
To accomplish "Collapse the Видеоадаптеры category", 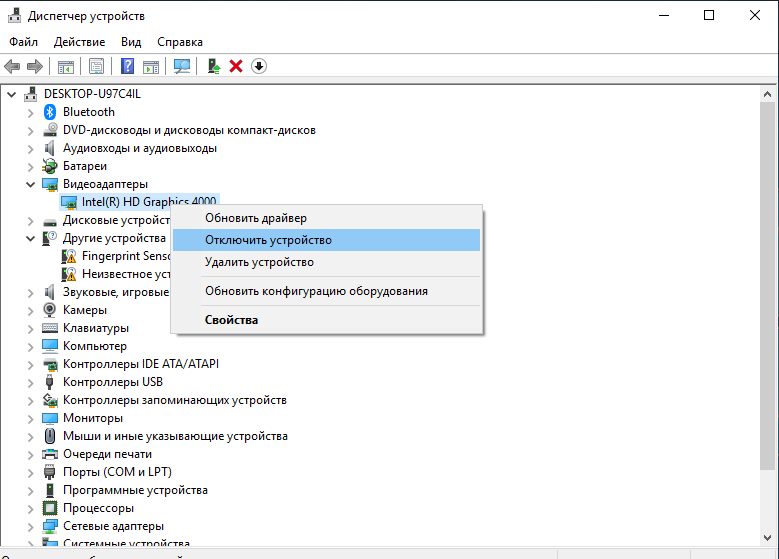I will 30,184.
